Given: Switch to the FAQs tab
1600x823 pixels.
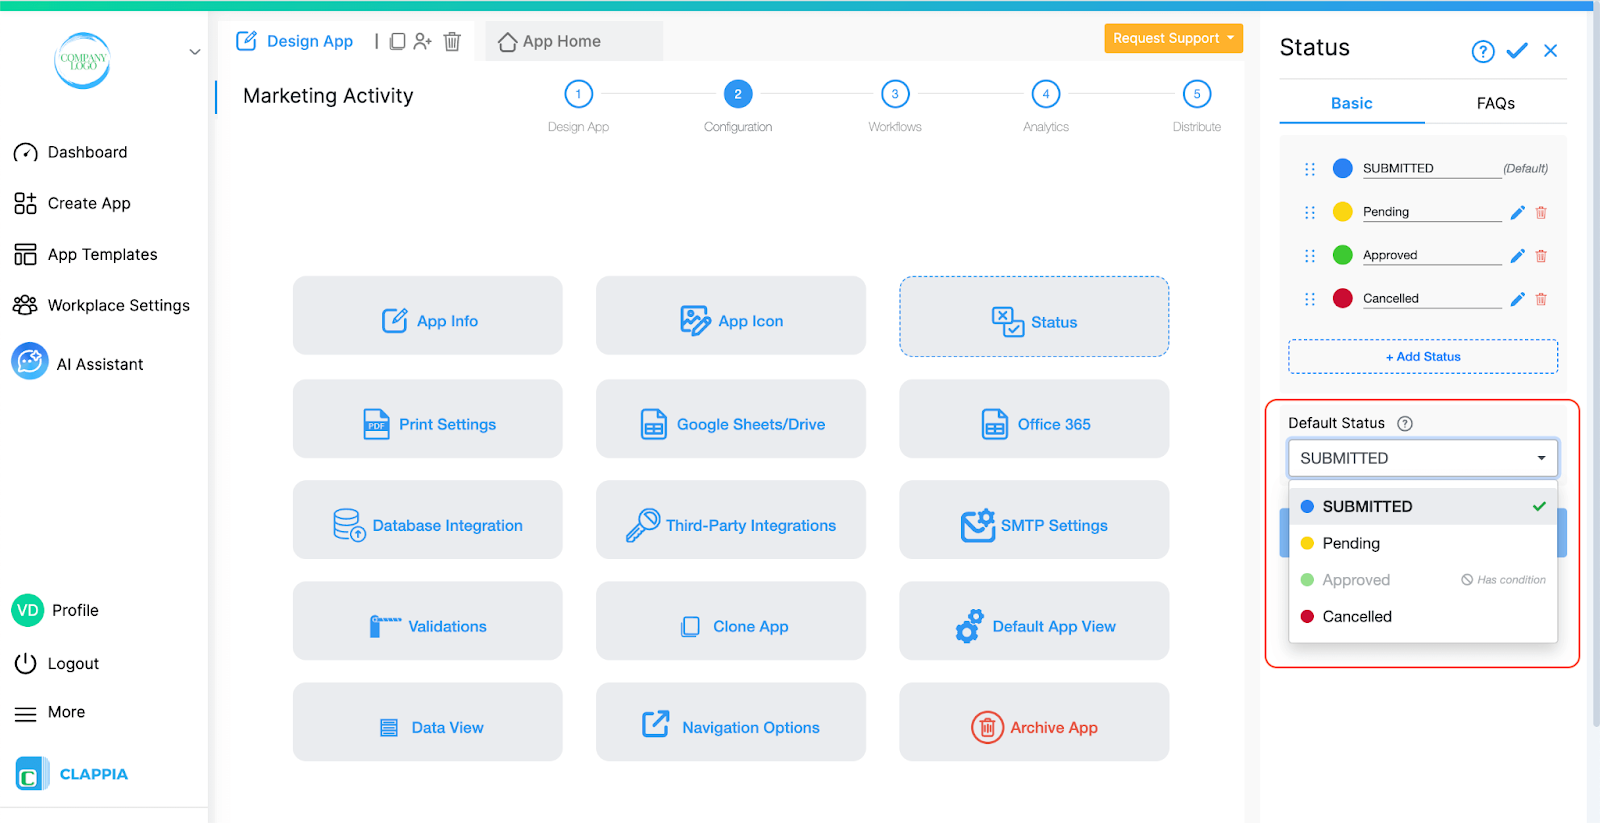Looking at the screenshot, I should (x=1496, y=103).
